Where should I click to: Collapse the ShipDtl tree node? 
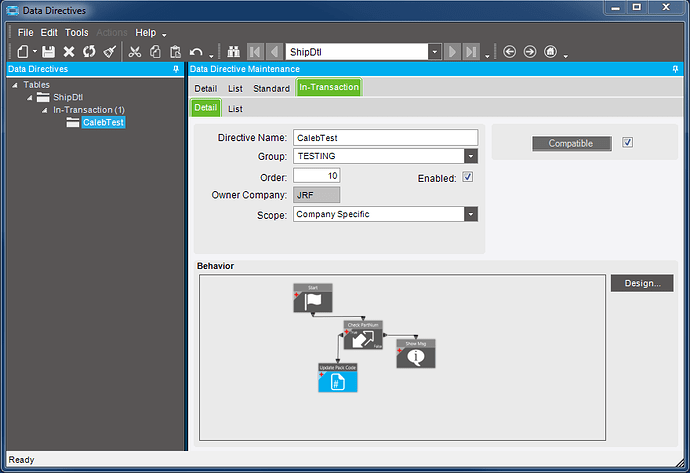(30, 98)
